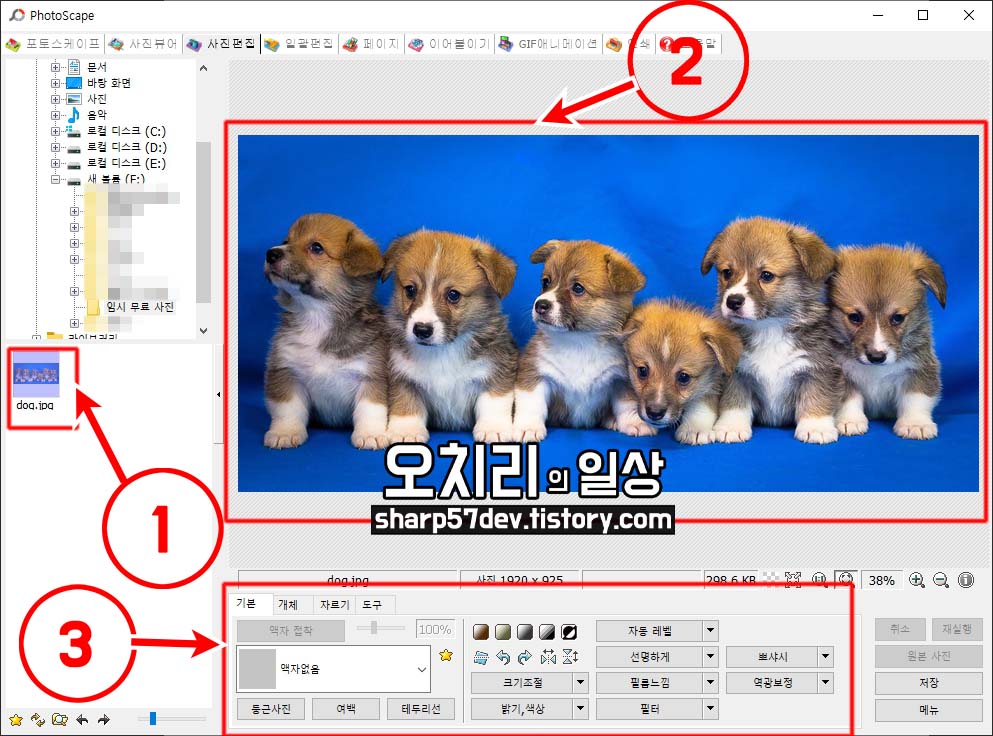Go to the next folder with the right arrow

click(x=104, y=720)
